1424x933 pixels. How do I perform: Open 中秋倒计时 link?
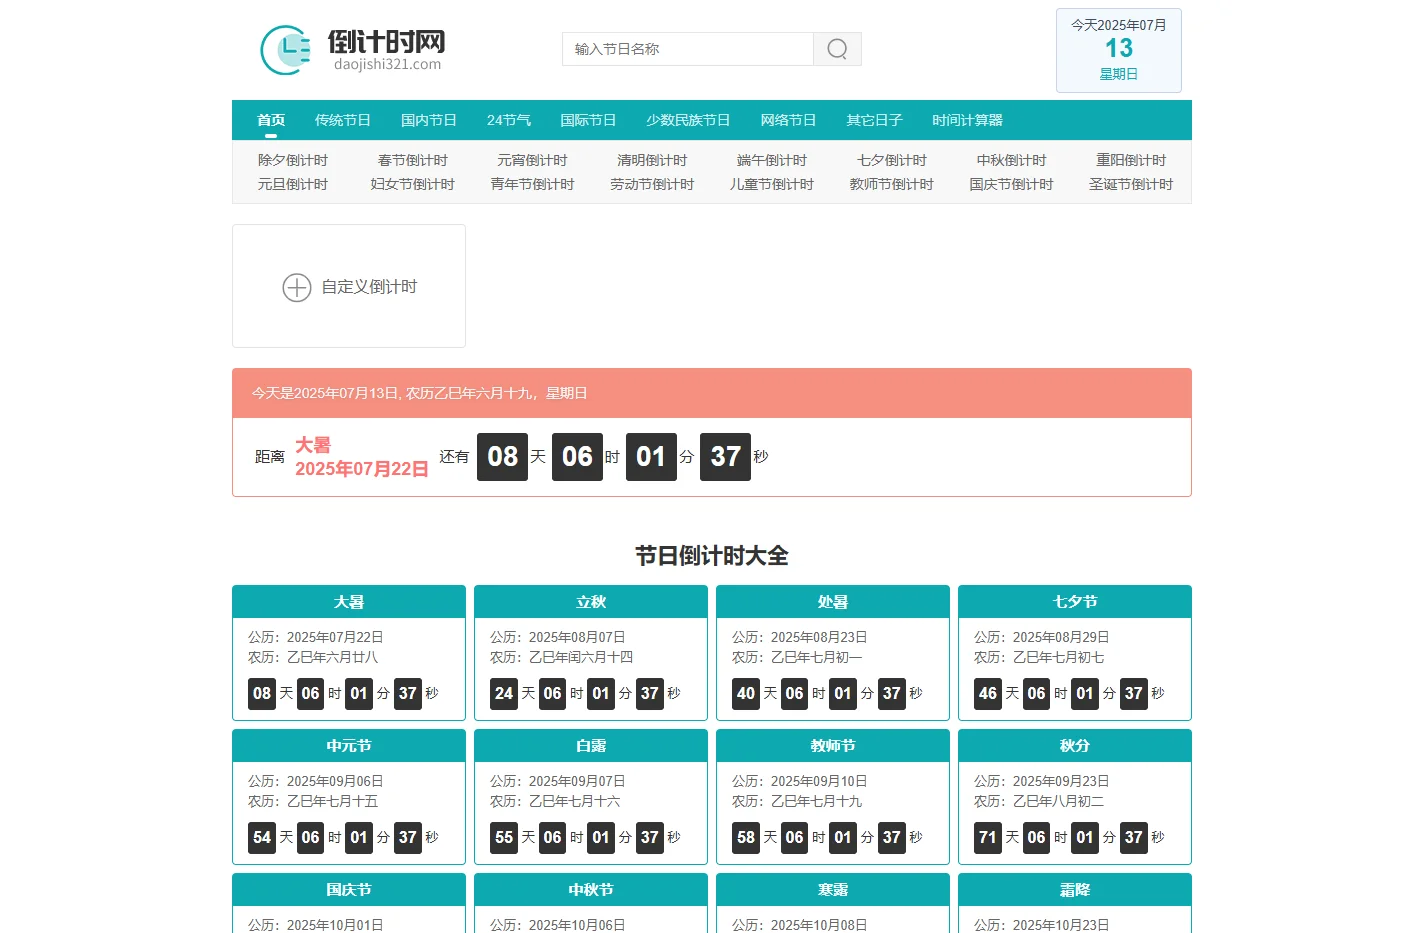[x=1012, y=160]
